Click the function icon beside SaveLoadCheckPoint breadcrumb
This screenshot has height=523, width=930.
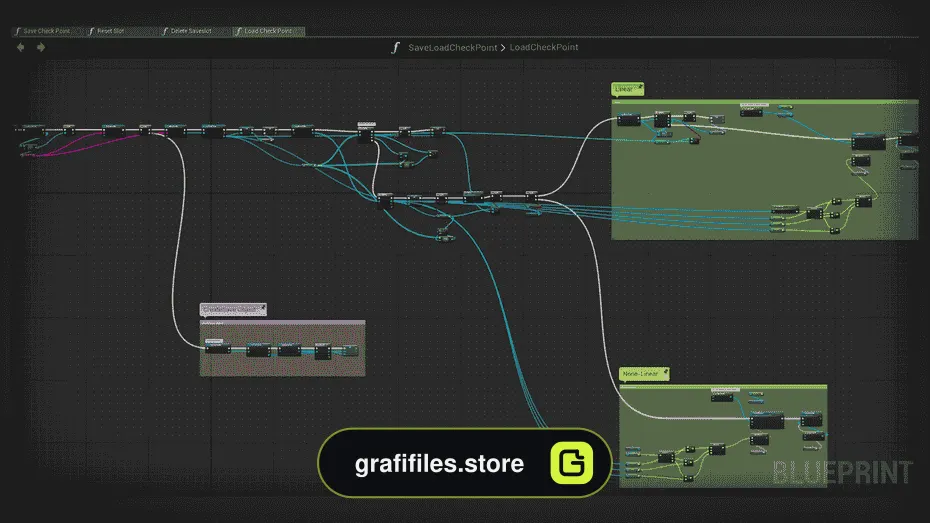click(396, 47)
